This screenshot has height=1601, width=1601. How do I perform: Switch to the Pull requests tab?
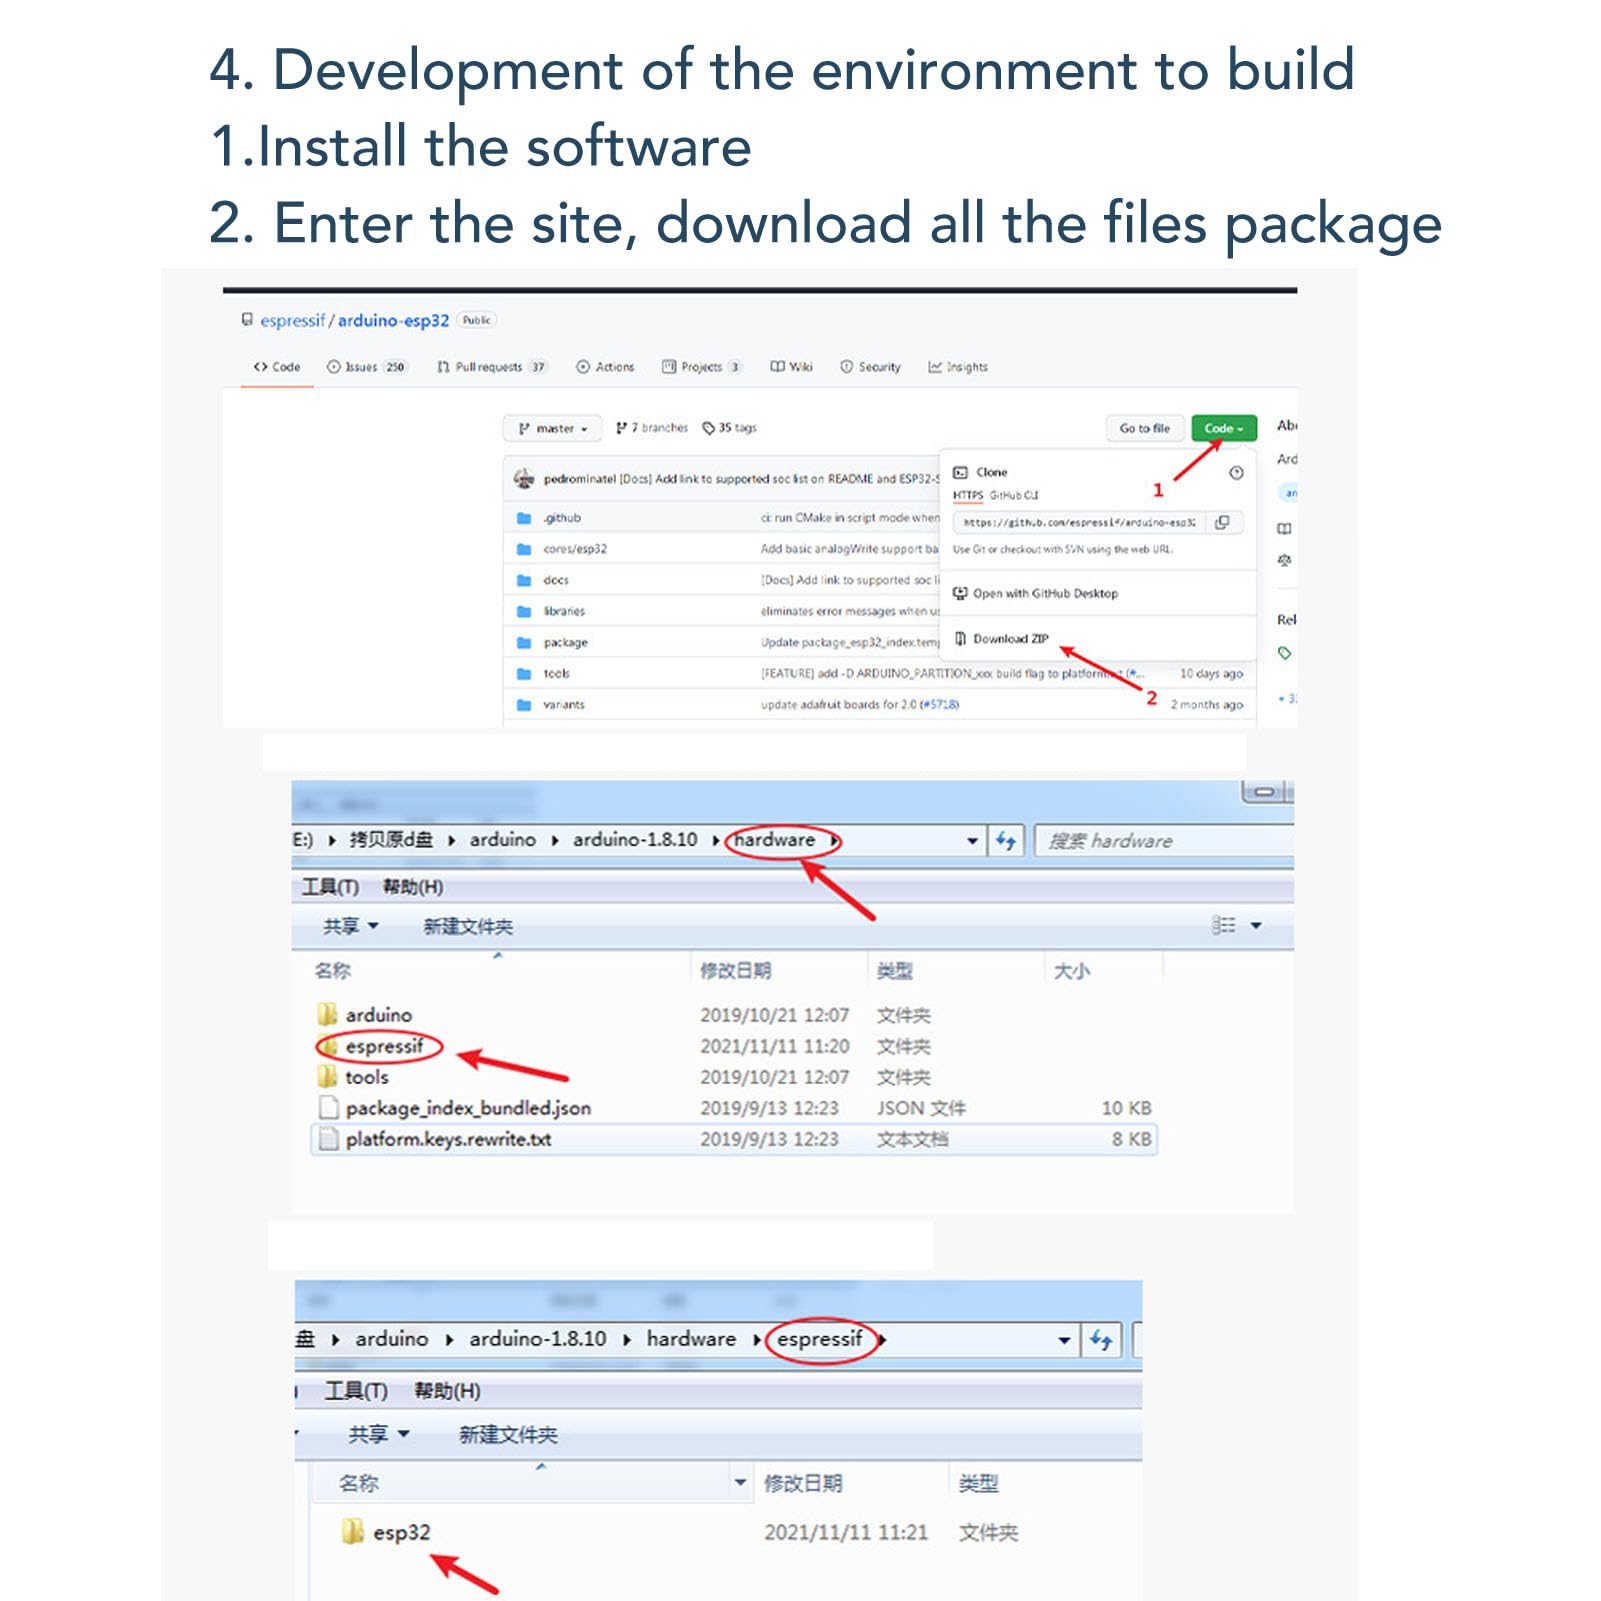click(x=491, y=367)
